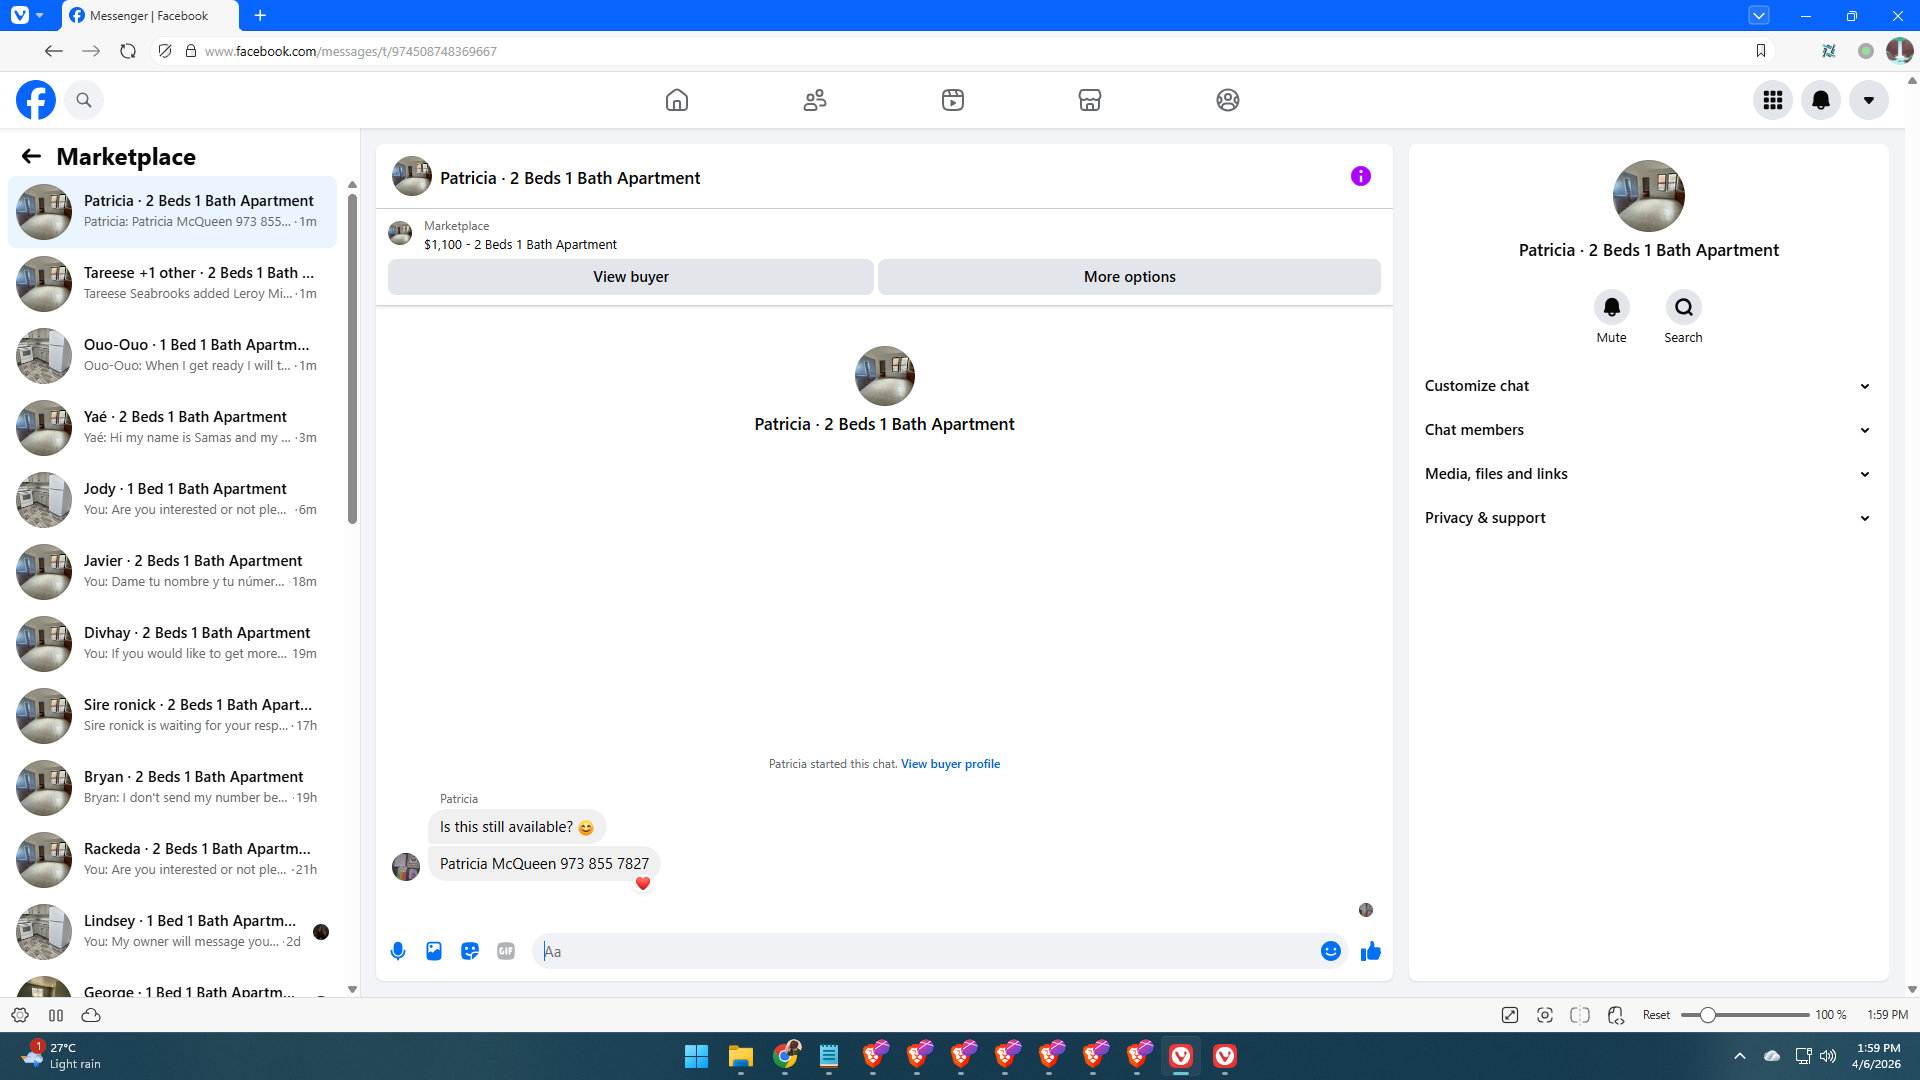Search in the Patricia conversation
This screenshot has height=1080, width=1920.
1684,307
